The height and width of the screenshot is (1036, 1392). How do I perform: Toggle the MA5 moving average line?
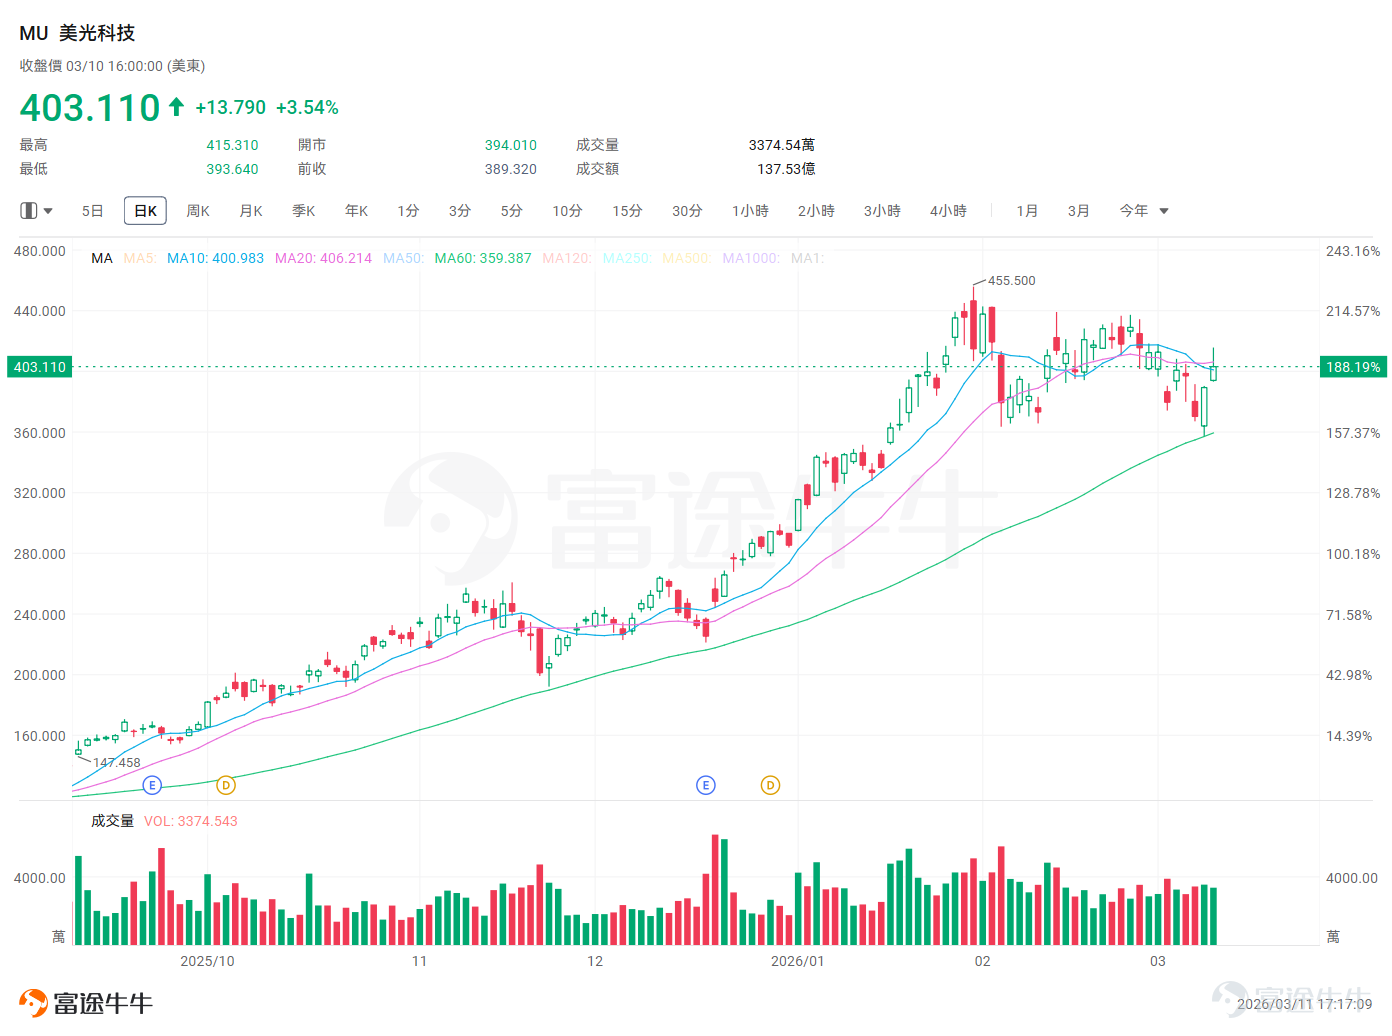140,258
